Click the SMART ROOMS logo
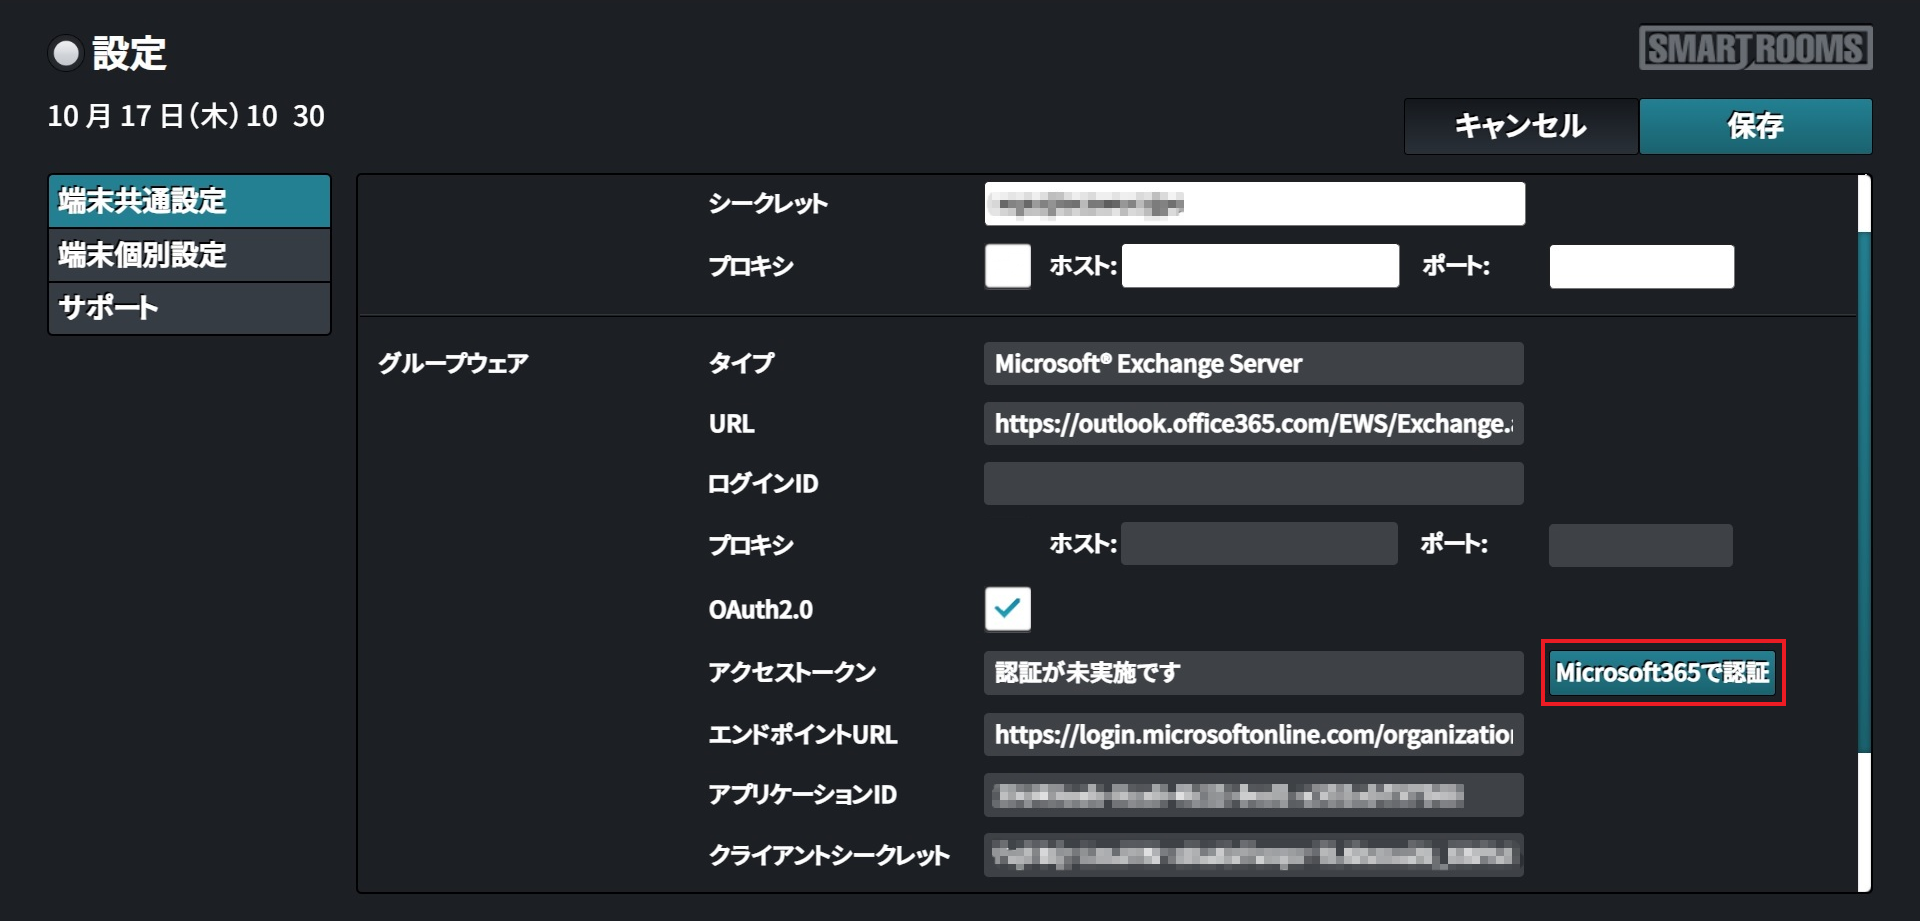This screenshot has width=1920, height=921. point(1755,48)
